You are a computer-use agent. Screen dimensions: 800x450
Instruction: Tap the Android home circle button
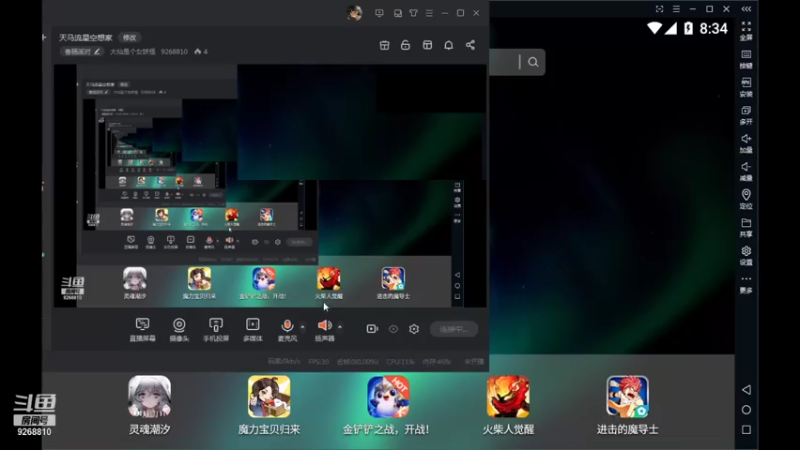click(x=746, y=410)
